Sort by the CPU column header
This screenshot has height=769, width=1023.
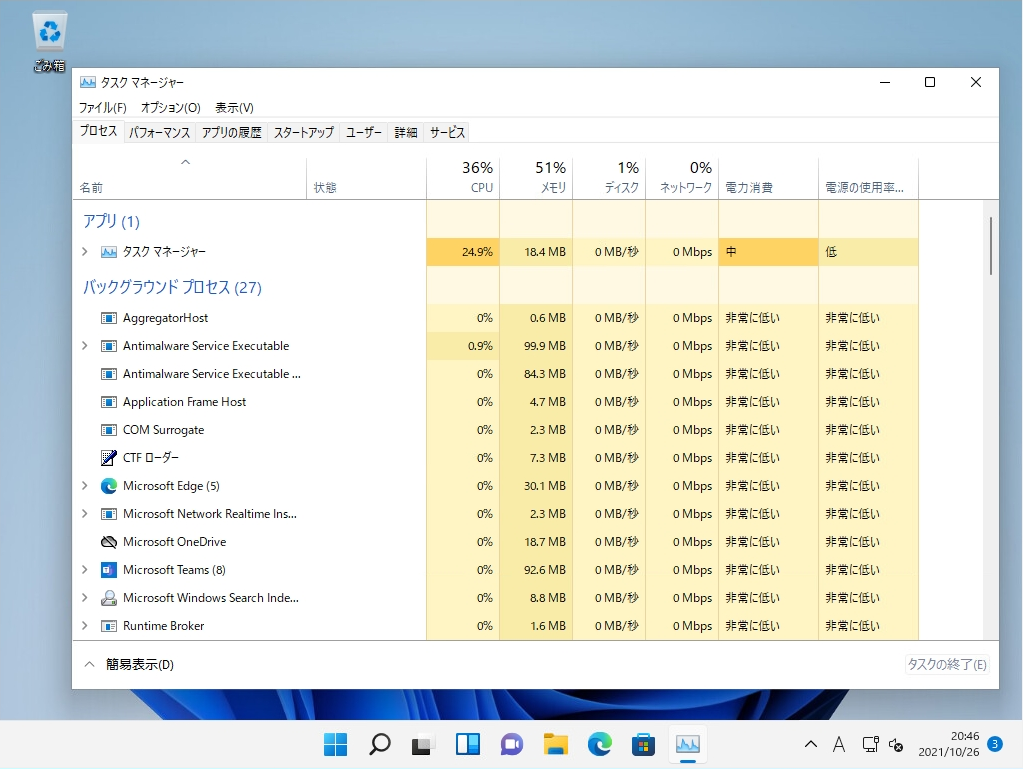[x=463, y=178]
